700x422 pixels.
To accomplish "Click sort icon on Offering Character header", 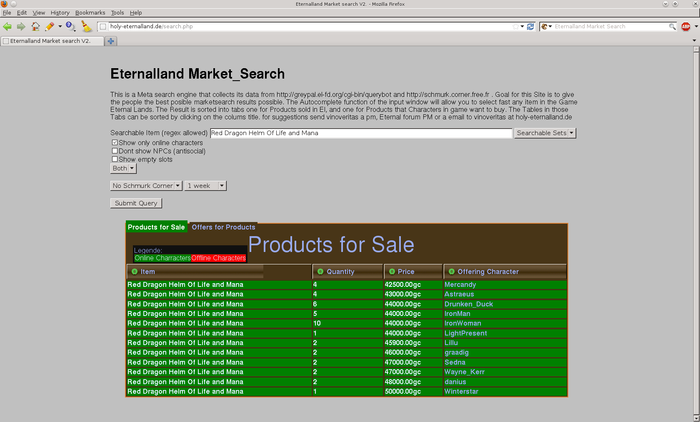I will point(451,272).
